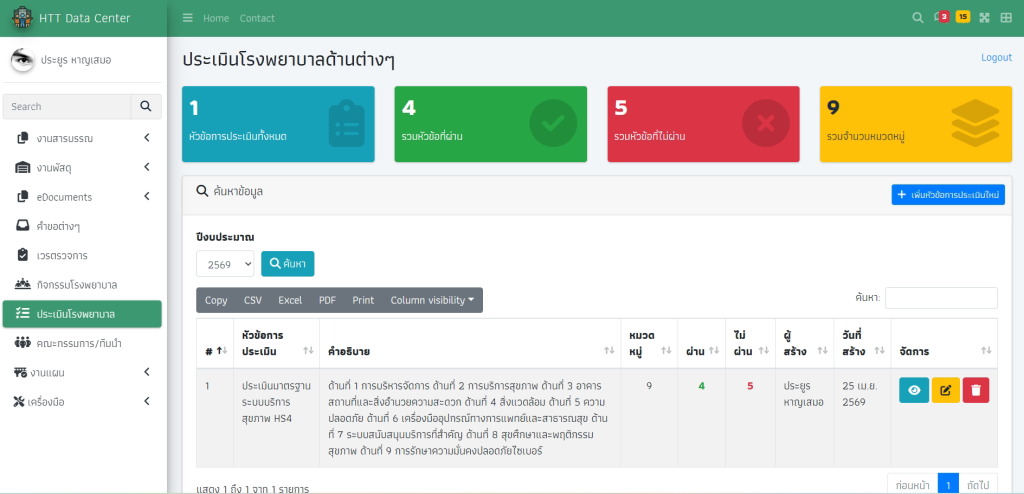Click the table search input field
This screenshot has width=1024, height=494.
(x=941, y=298)
